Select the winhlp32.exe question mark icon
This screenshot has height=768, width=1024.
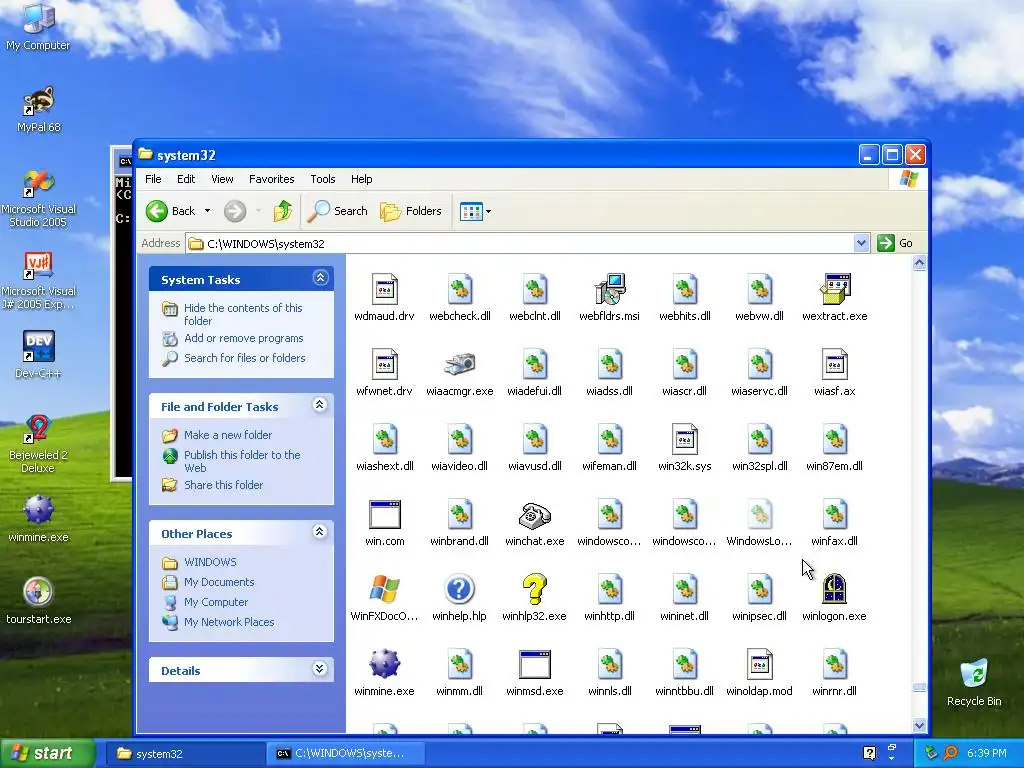(x=534, y=589)
